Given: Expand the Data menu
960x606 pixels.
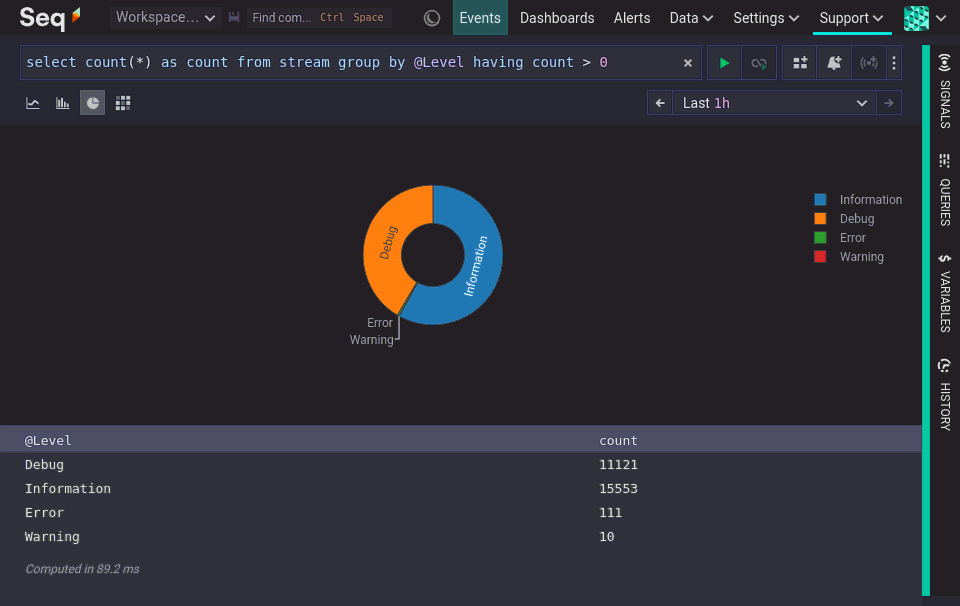Looking at the screenshot, I should coord(691,18).
